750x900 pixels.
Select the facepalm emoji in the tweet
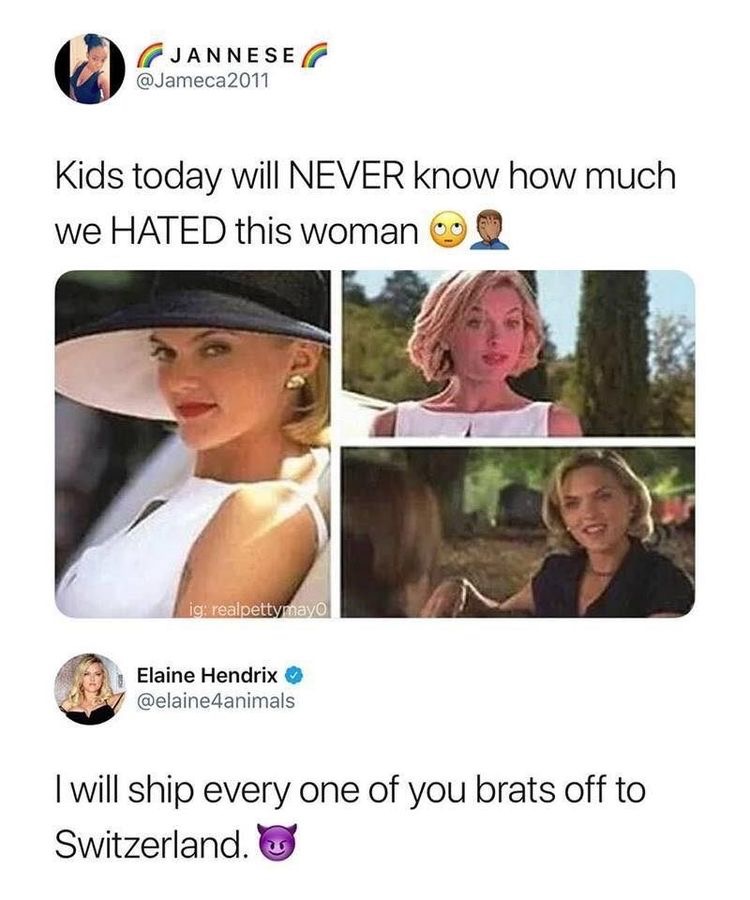point(489,230)
